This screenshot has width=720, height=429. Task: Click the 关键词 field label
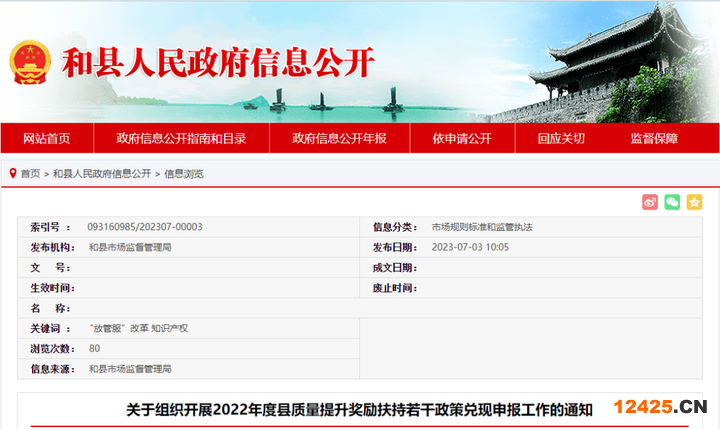51,328
